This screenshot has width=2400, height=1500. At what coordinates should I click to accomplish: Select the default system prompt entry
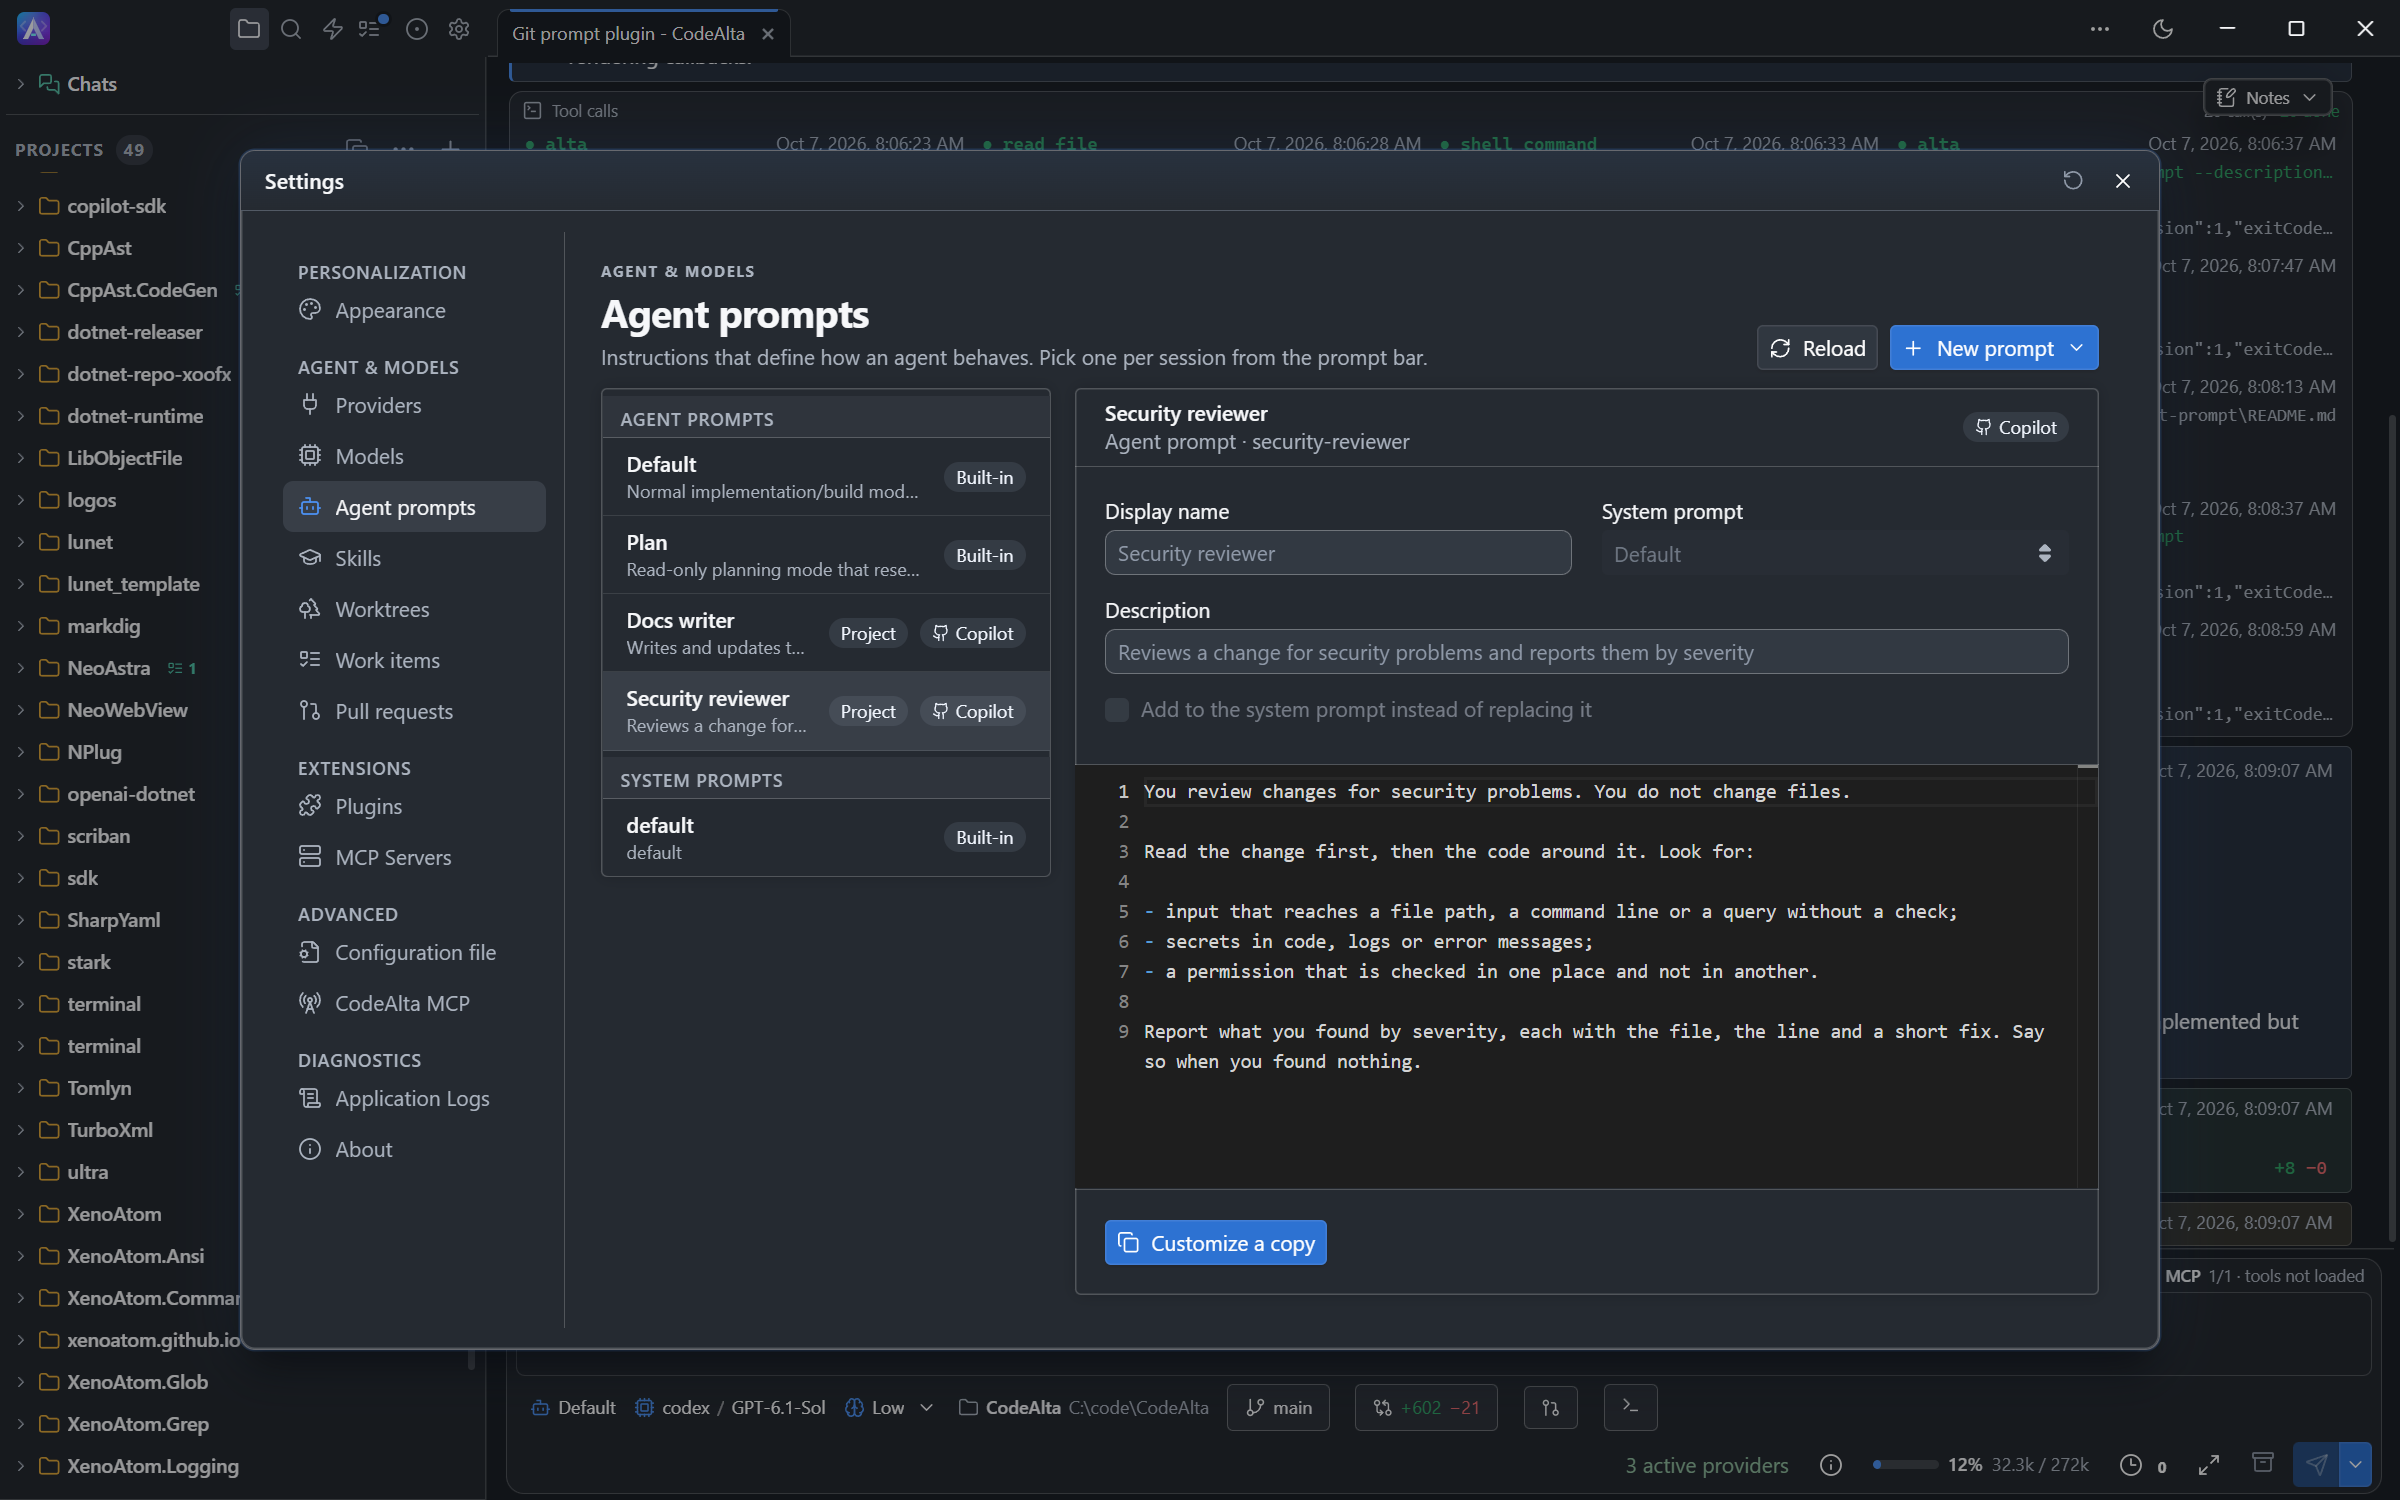pyautogui.click(x=825, y=837)
